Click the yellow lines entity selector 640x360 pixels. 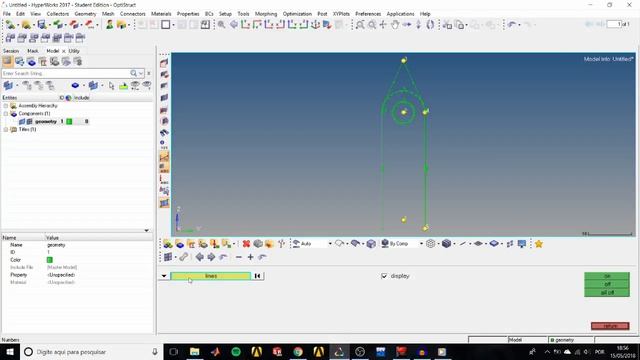click(211, 276)
